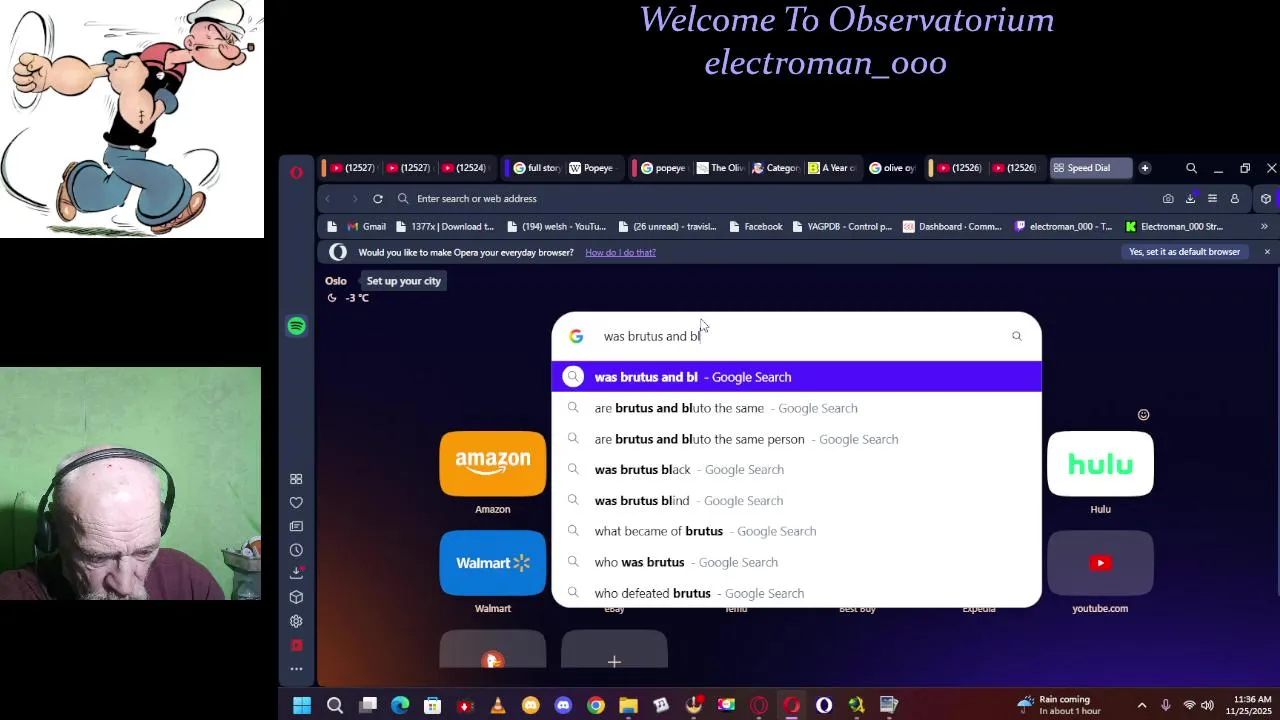This screenshot has width=1280, height=720.
Task: Open Extensions cube icon in sidebar
Action: point(296,597)
